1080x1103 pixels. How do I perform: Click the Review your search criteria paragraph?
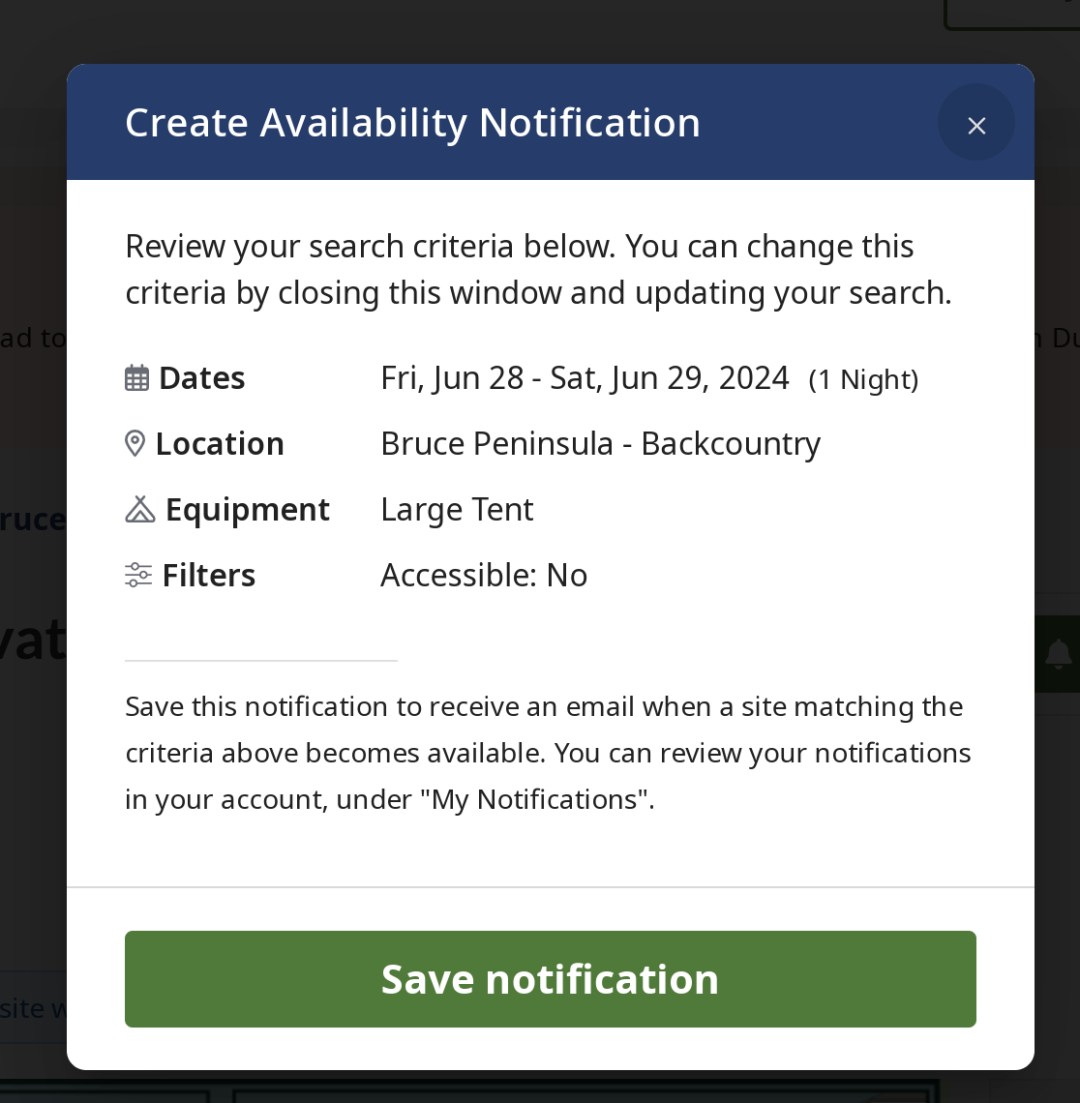pos(538,269)
